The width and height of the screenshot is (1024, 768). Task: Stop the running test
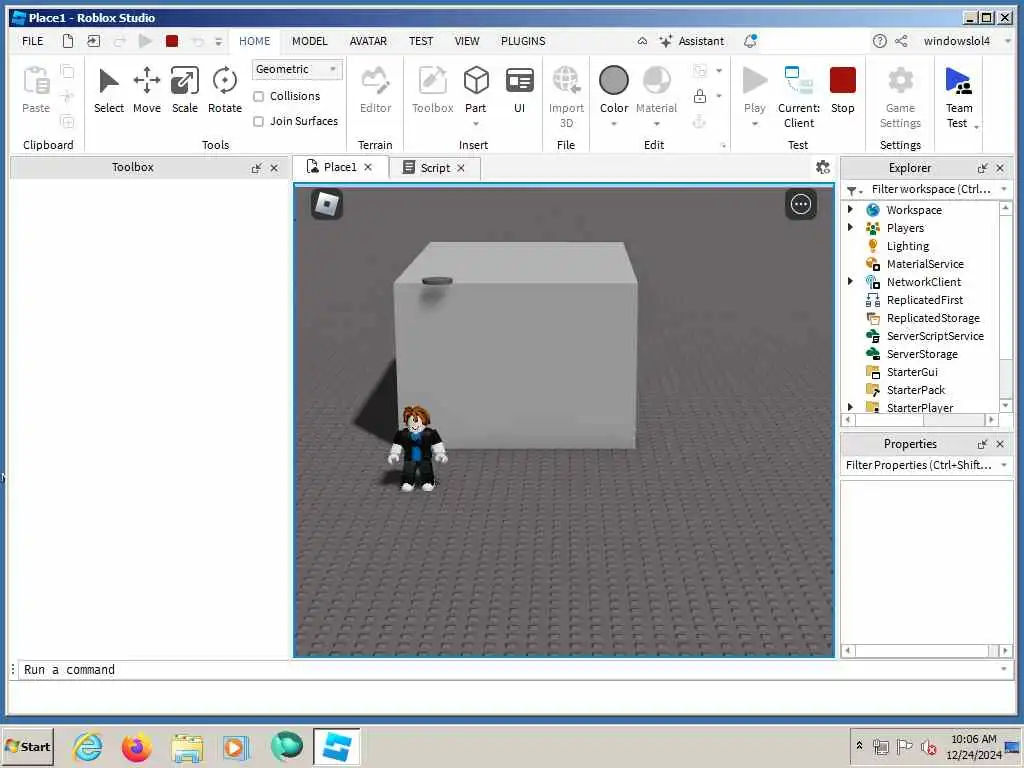[842, 90]
